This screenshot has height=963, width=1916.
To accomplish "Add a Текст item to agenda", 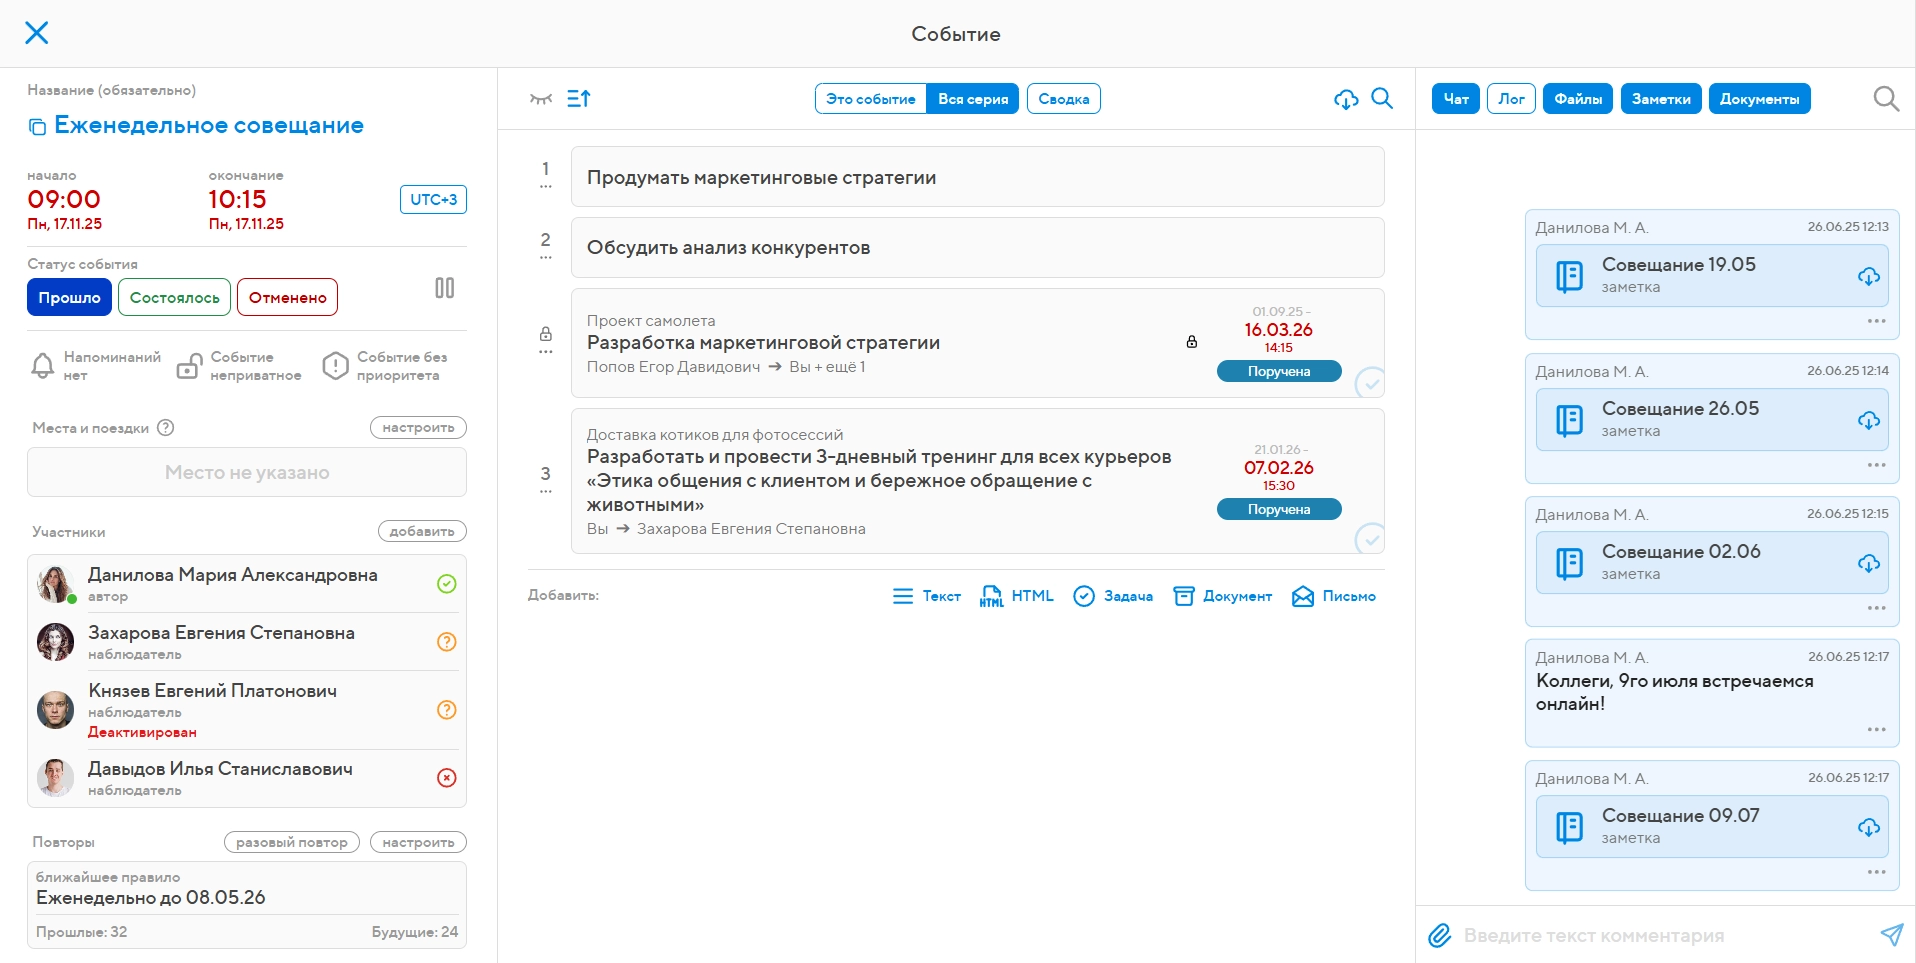I will [x=926, y=596].
